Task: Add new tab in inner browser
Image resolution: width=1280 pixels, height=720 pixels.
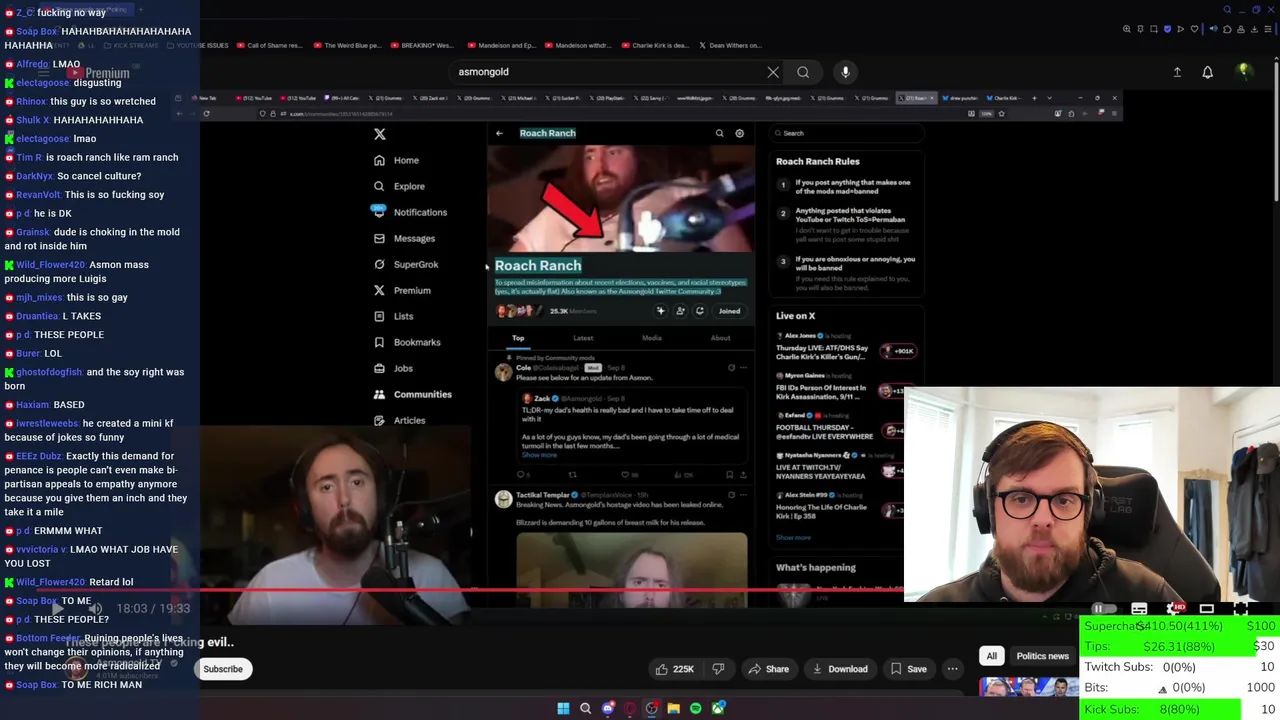Action: pos(1034,98)
